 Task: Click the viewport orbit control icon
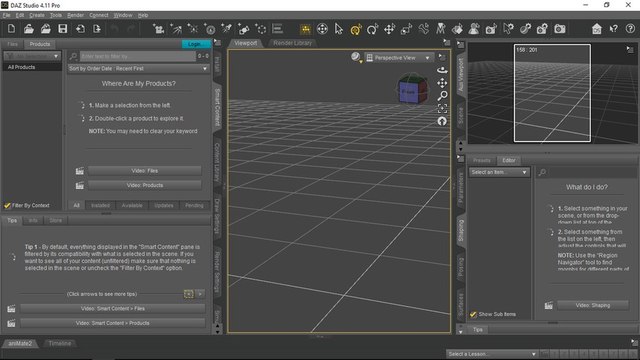pos(442,70)
